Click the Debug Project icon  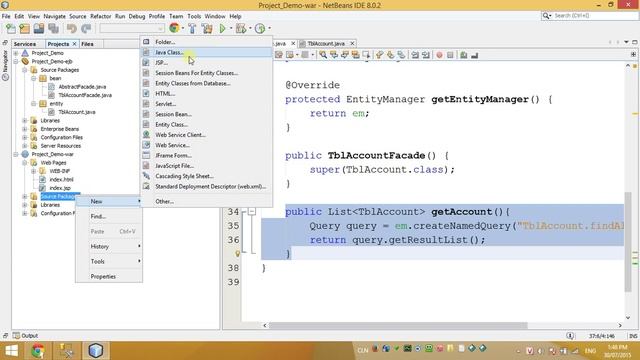(241, 28)
